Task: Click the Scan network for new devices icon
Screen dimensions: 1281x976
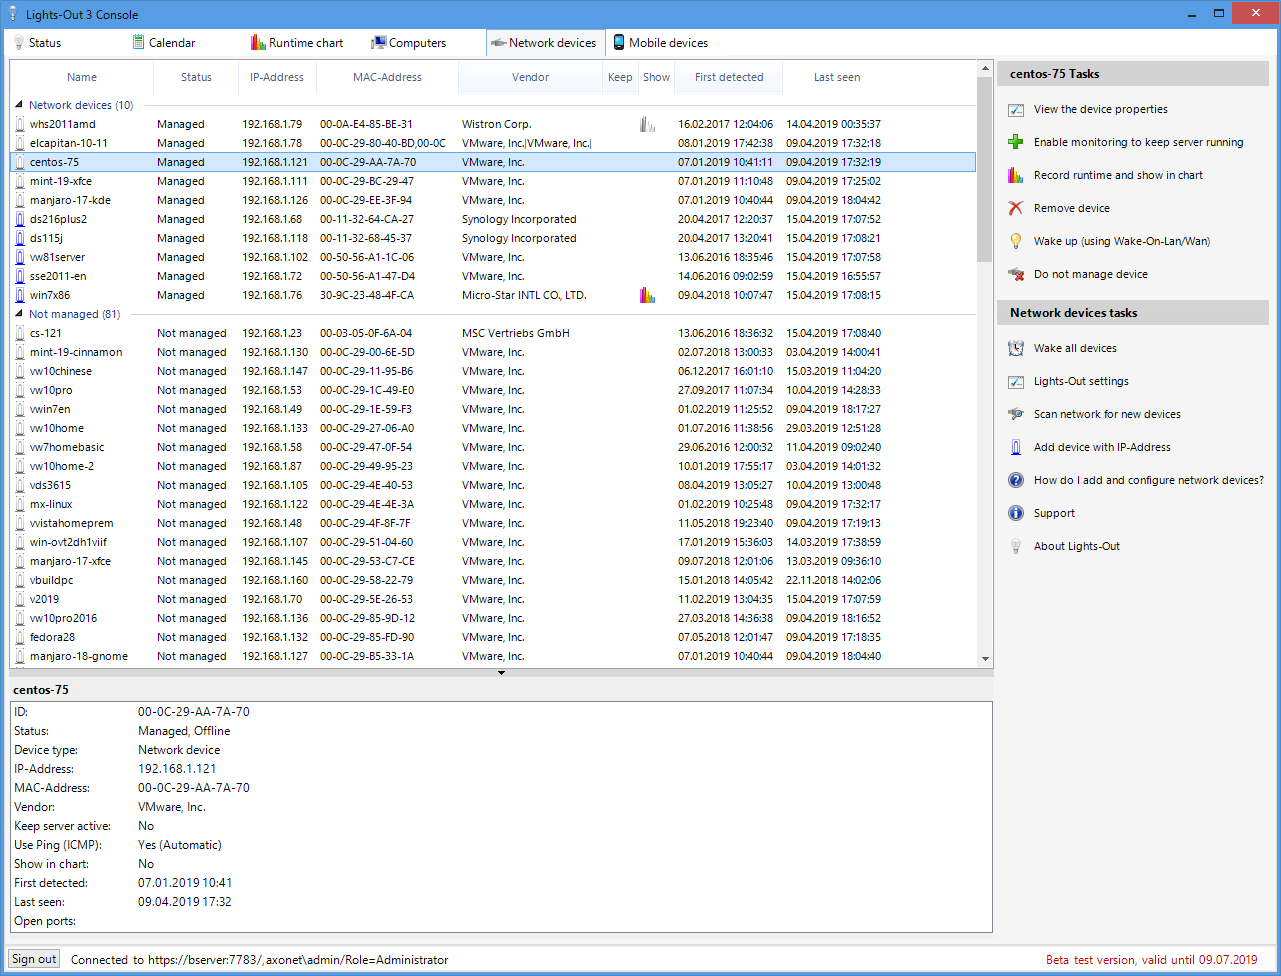Action: click(1016, 414)
